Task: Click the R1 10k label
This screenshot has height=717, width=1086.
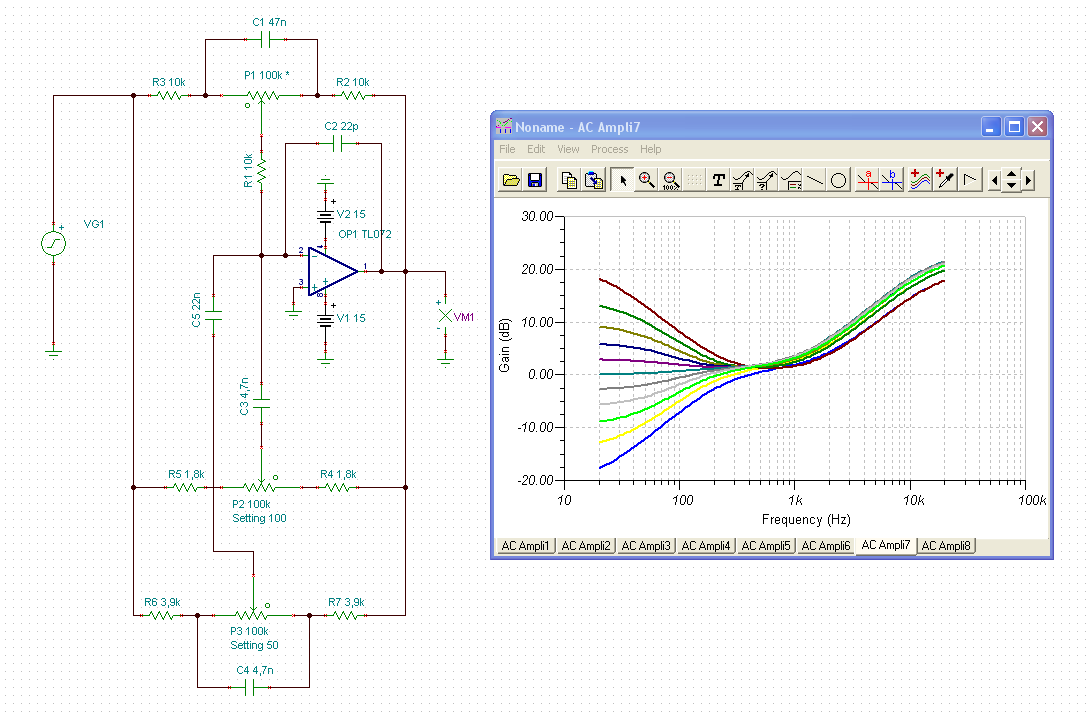Action: pos(248,170)
